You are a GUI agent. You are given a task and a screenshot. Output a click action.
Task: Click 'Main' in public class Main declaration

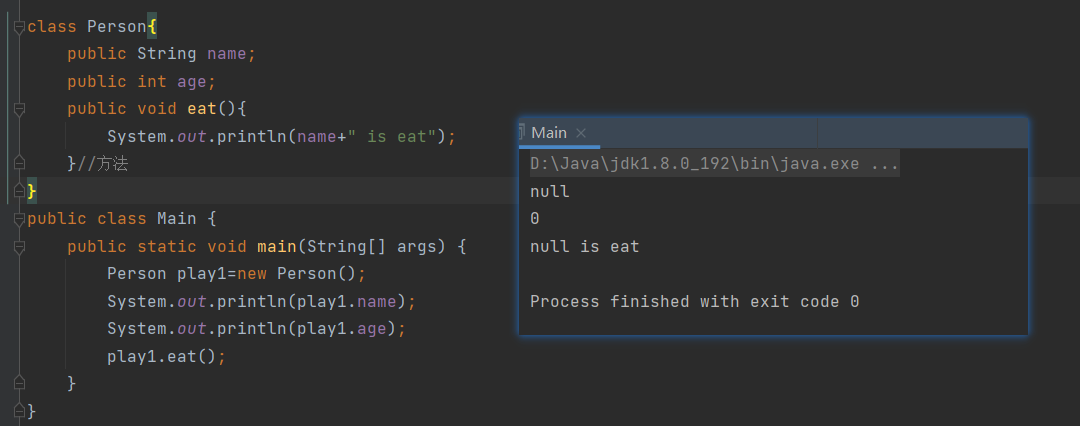177,219
